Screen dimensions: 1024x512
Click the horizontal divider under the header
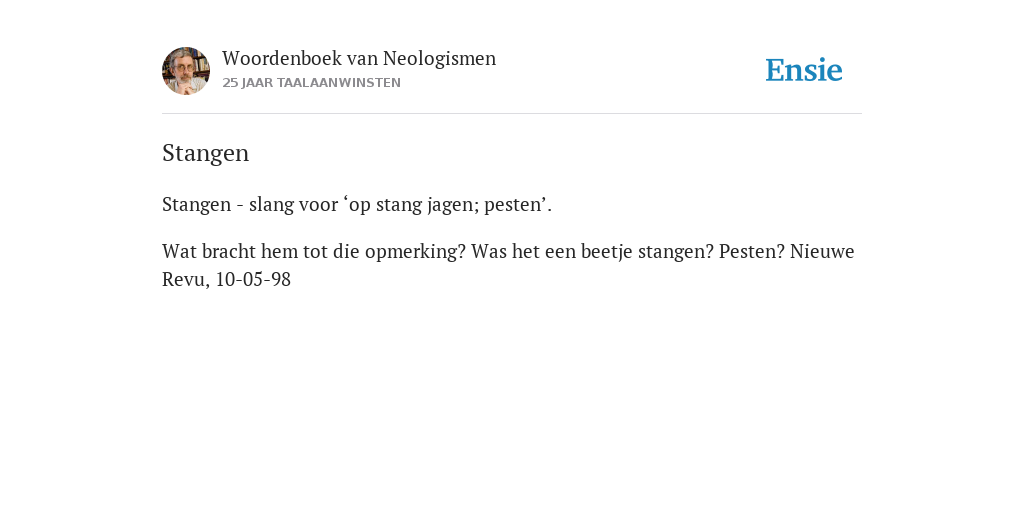click(x=512, y=114)
